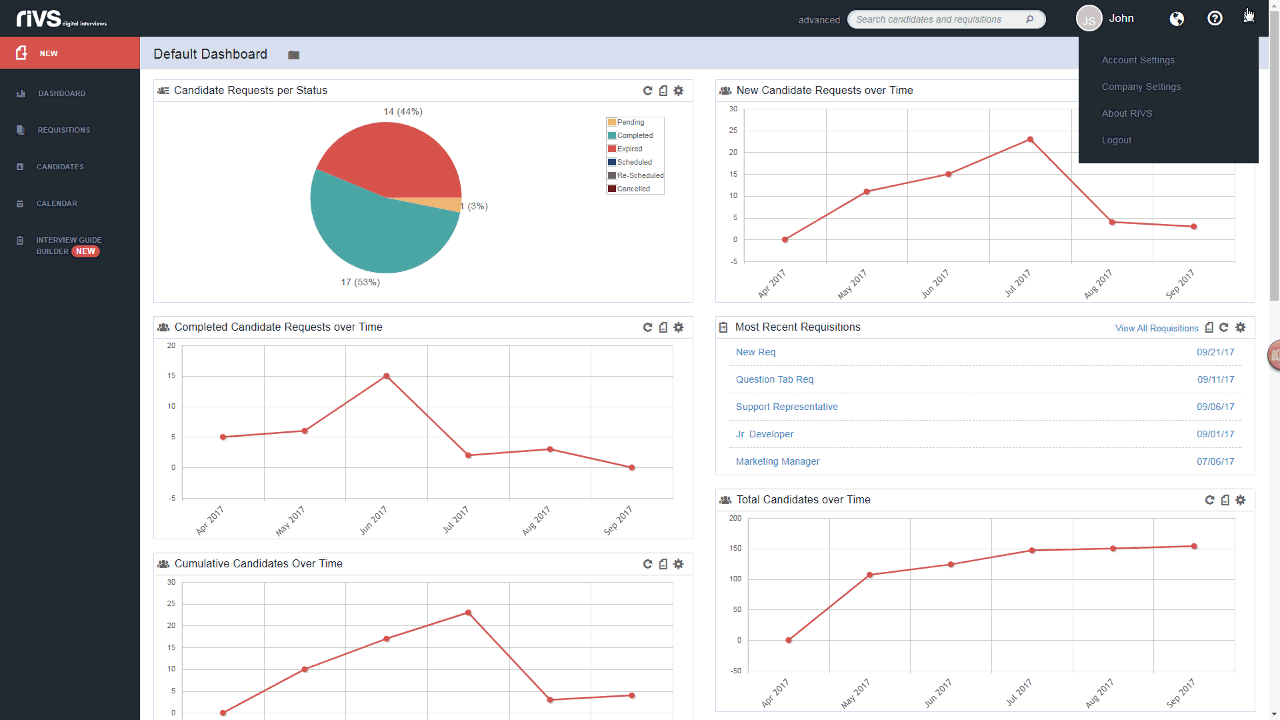This screenshot has height=720, width=1280.
Task: Click the search magnifier icon
Action: click(1030, 19)
